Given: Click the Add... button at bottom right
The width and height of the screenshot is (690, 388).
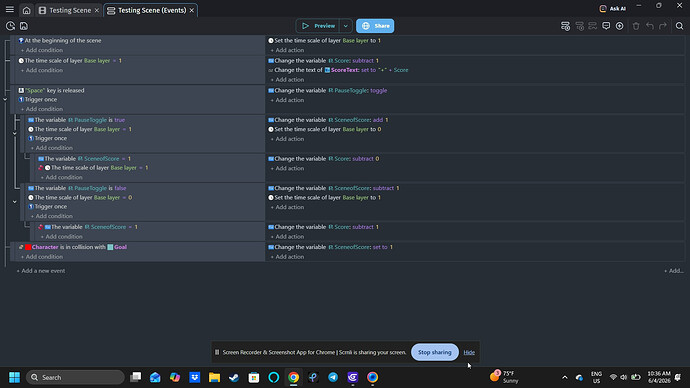Looking at the screenshot, I should (674, 271).
